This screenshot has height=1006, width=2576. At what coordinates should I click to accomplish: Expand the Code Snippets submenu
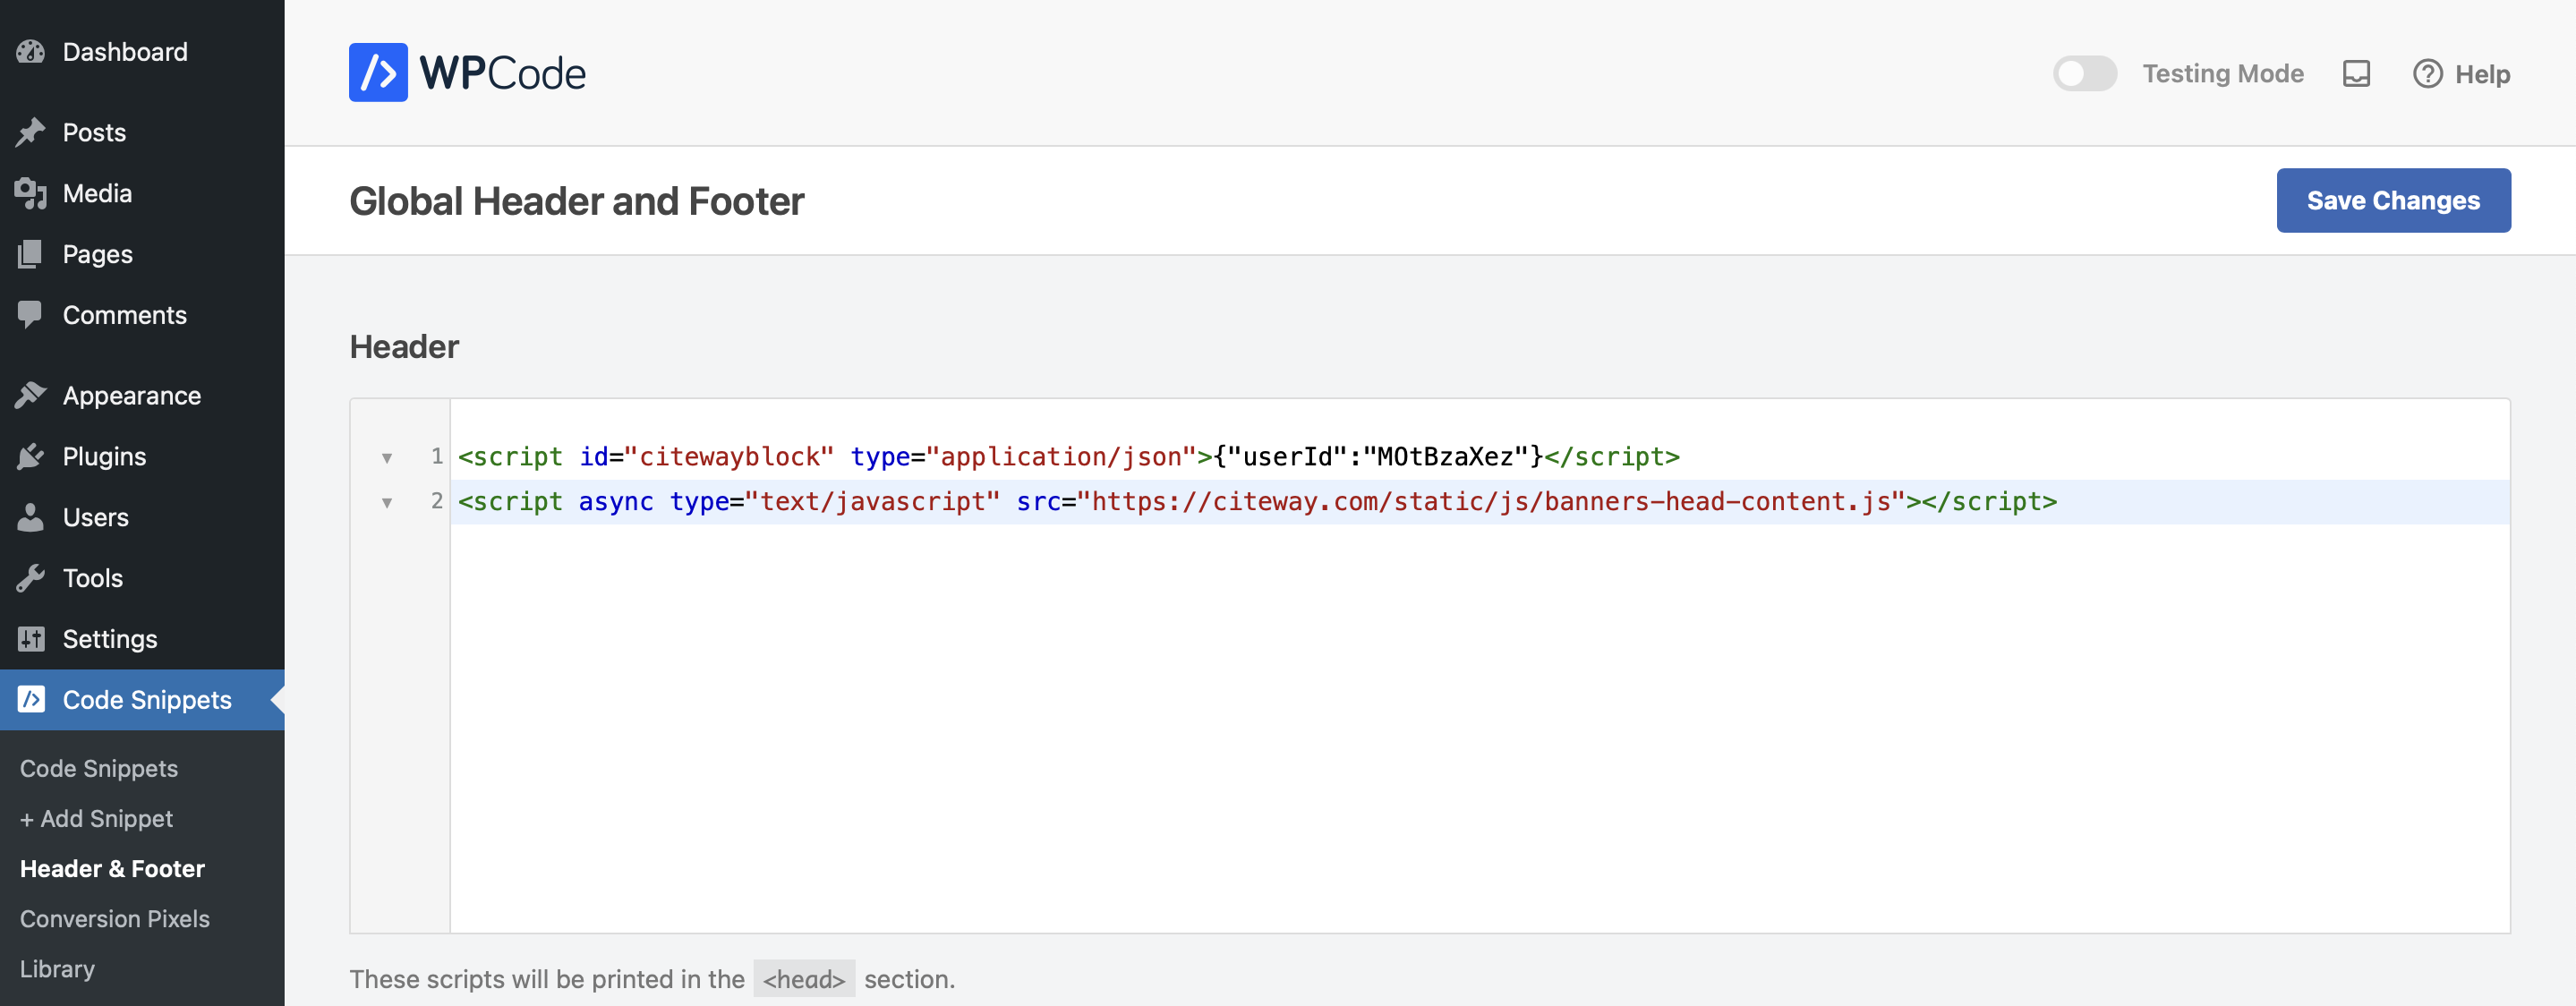(x=145, y=699)
